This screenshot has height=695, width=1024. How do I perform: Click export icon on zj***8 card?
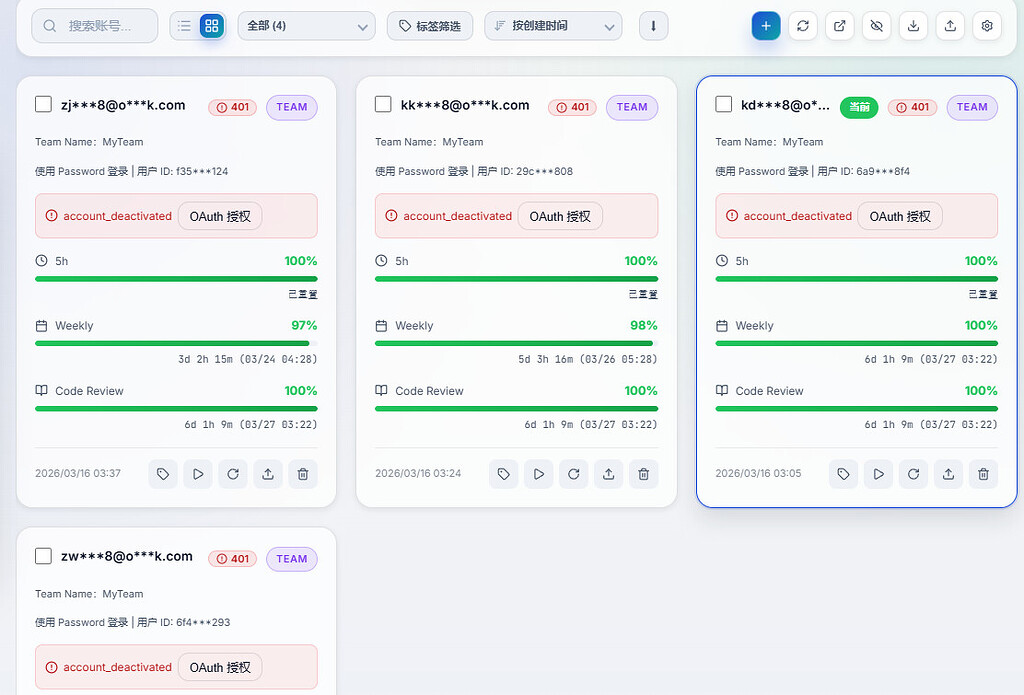pyautogui.click(x=268, y=474)
